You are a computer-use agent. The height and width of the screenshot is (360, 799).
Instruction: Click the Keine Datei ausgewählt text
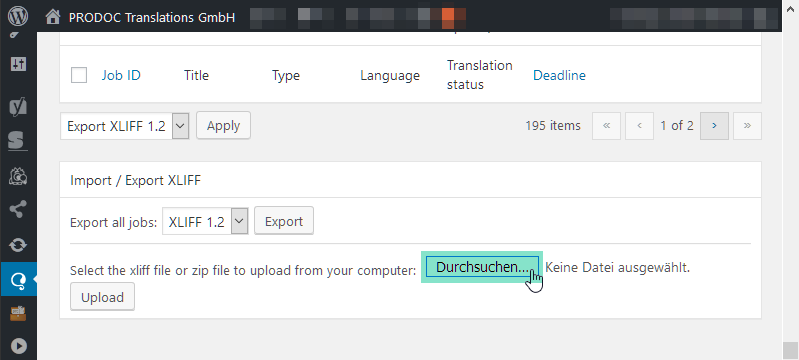pos(618,267)
